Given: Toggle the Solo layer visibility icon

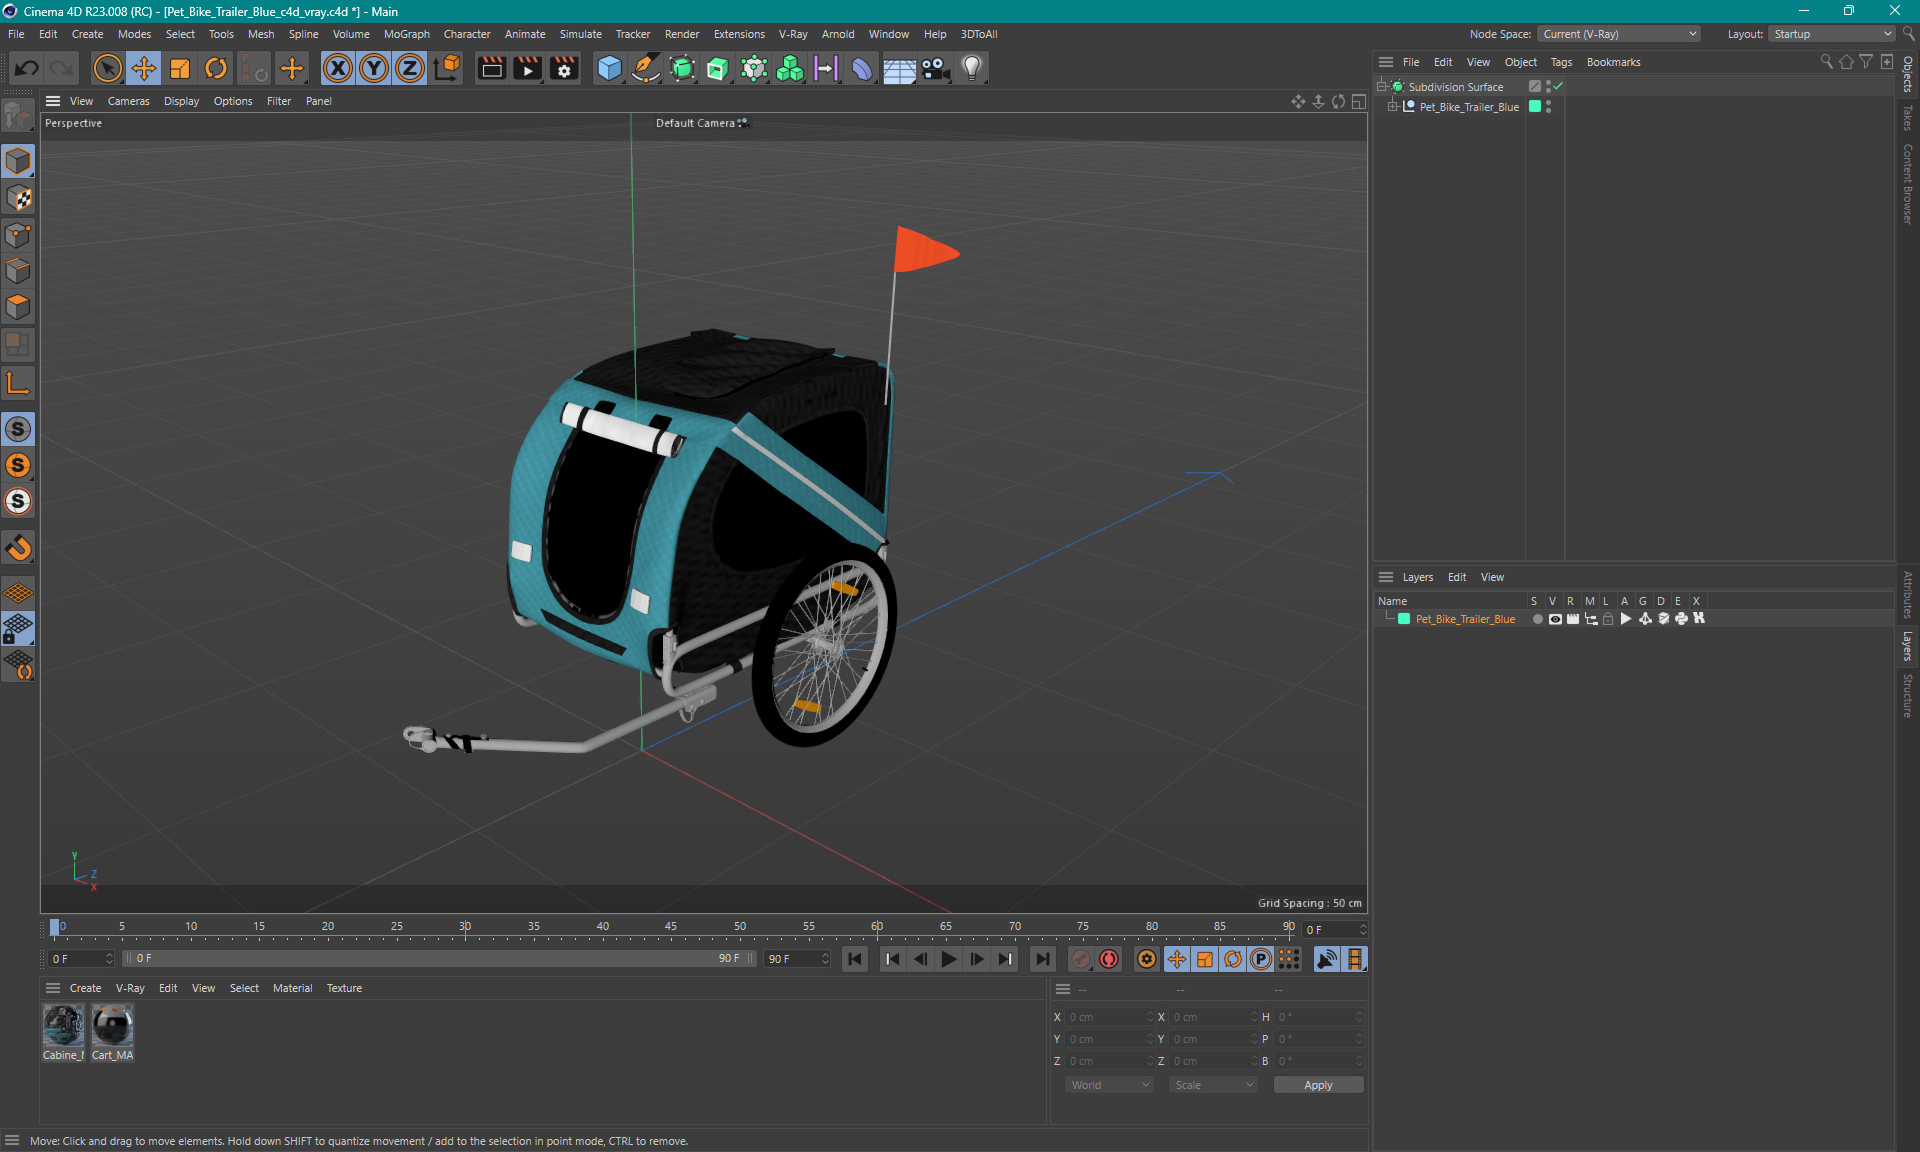Looking at the screenshot, I should click(x=1536, y=619).
